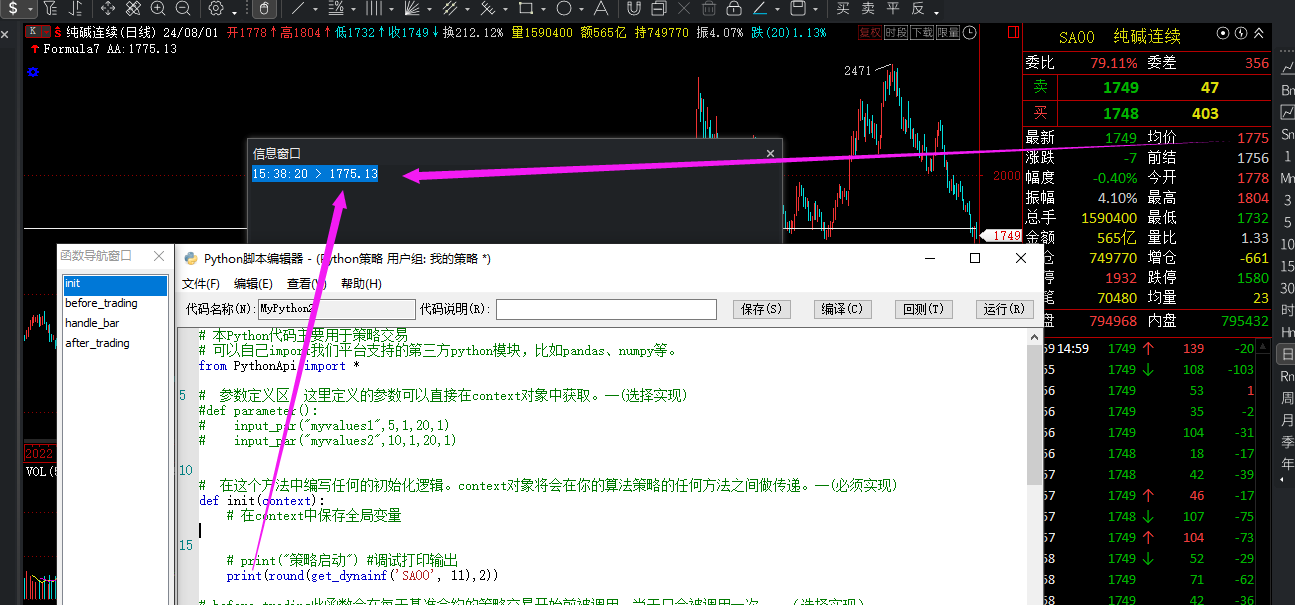This screenshot has height=605, width=1295.
Task: Click the 编译(C) compile button
Action: coord(841,309)
